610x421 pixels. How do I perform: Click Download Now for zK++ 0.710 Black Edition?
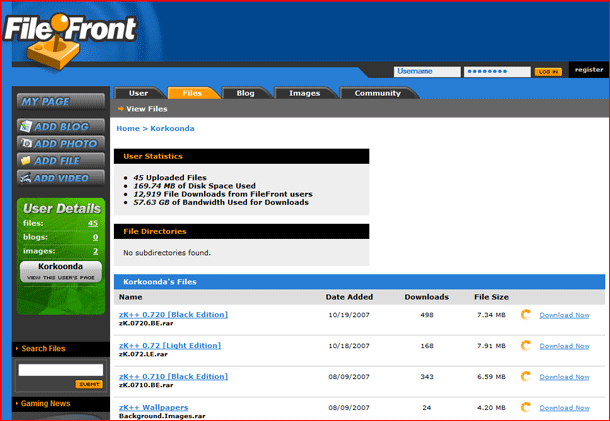click(x=564, y=377)
